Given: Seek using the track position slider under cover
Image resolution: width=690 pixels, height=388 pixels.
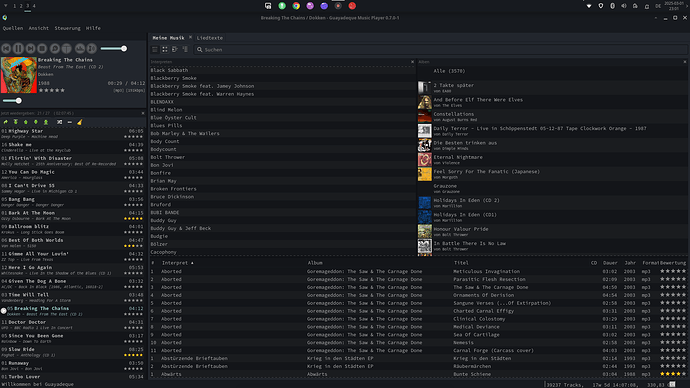Looking at the screenshot, I should coord(12,101).
